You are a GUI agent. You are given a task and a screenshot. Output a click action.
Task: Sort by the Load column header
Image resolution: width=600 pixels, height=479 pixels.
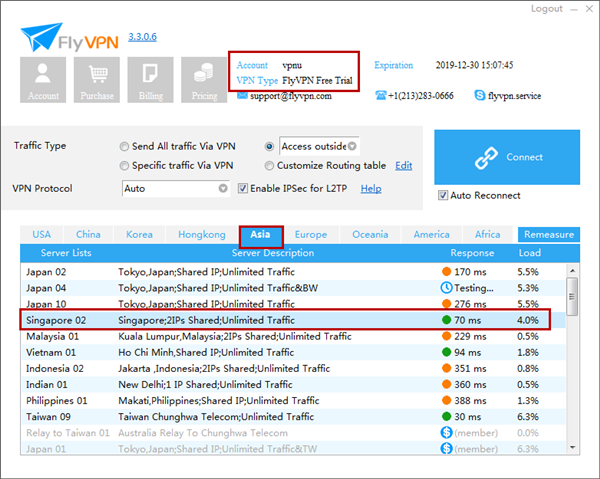530,253
